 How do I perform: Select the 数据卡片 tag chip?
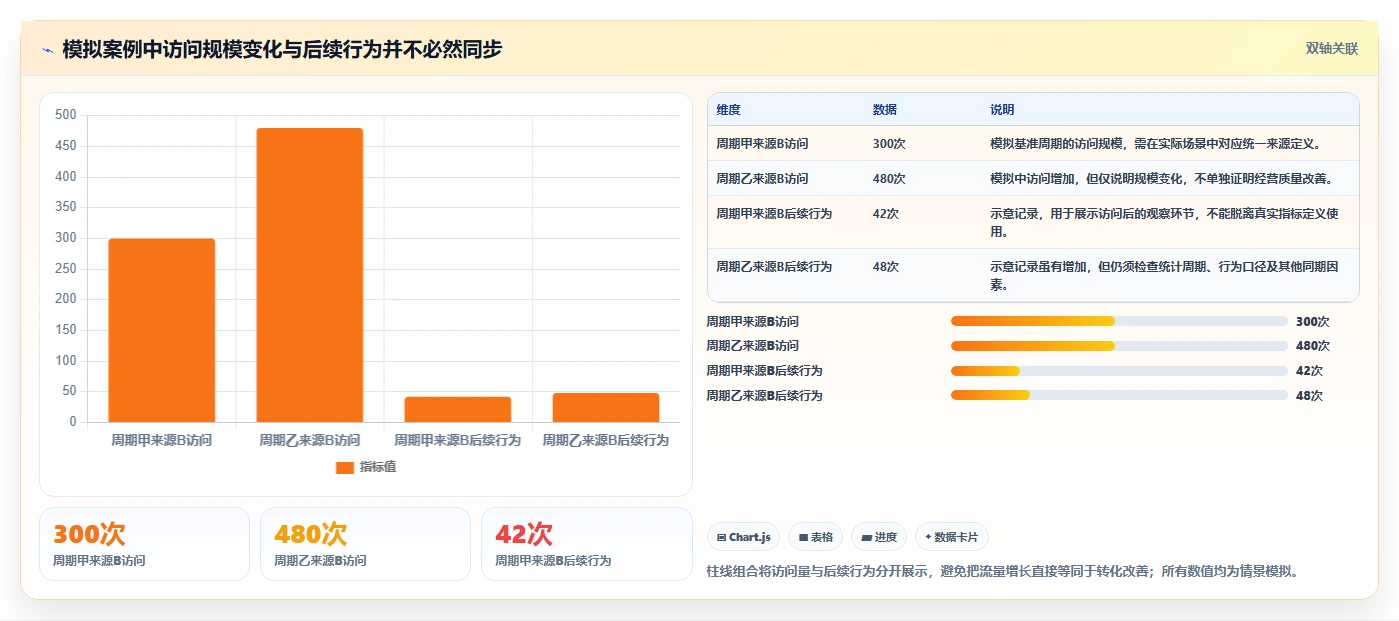click(x=952, y=537)
